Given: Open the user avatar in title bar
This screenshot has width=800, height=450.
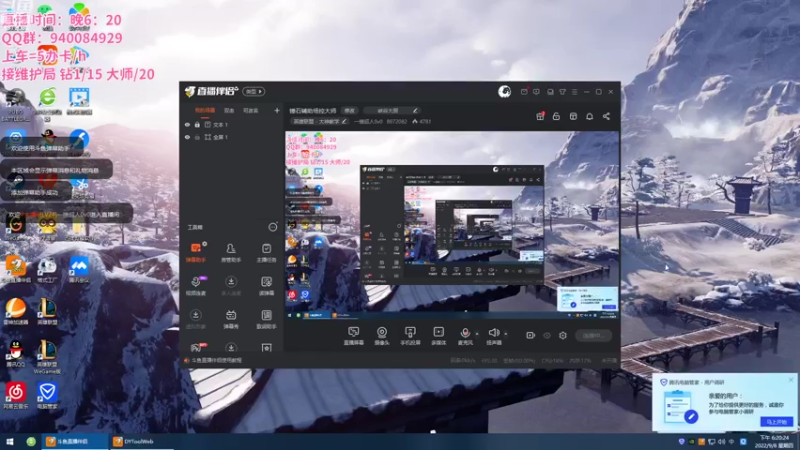Looking at the screenshot, I should [x=504, y=91].
